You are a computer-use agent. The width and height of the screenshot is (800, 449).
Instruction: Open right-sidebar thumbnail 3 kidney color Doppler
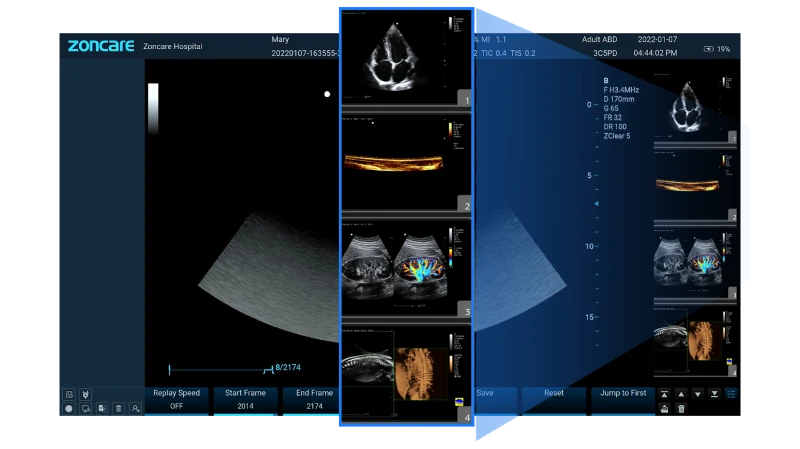[695, 264]
